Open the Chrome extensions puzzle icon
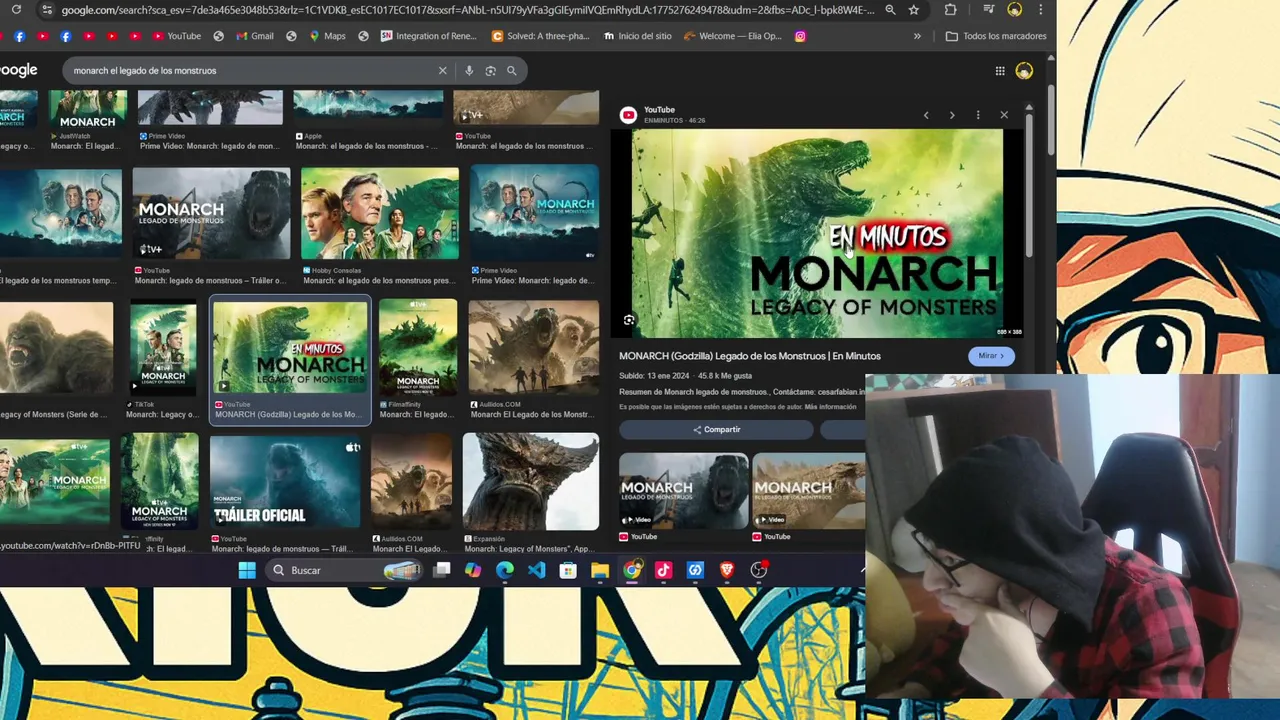 click(x=950, y=10)
